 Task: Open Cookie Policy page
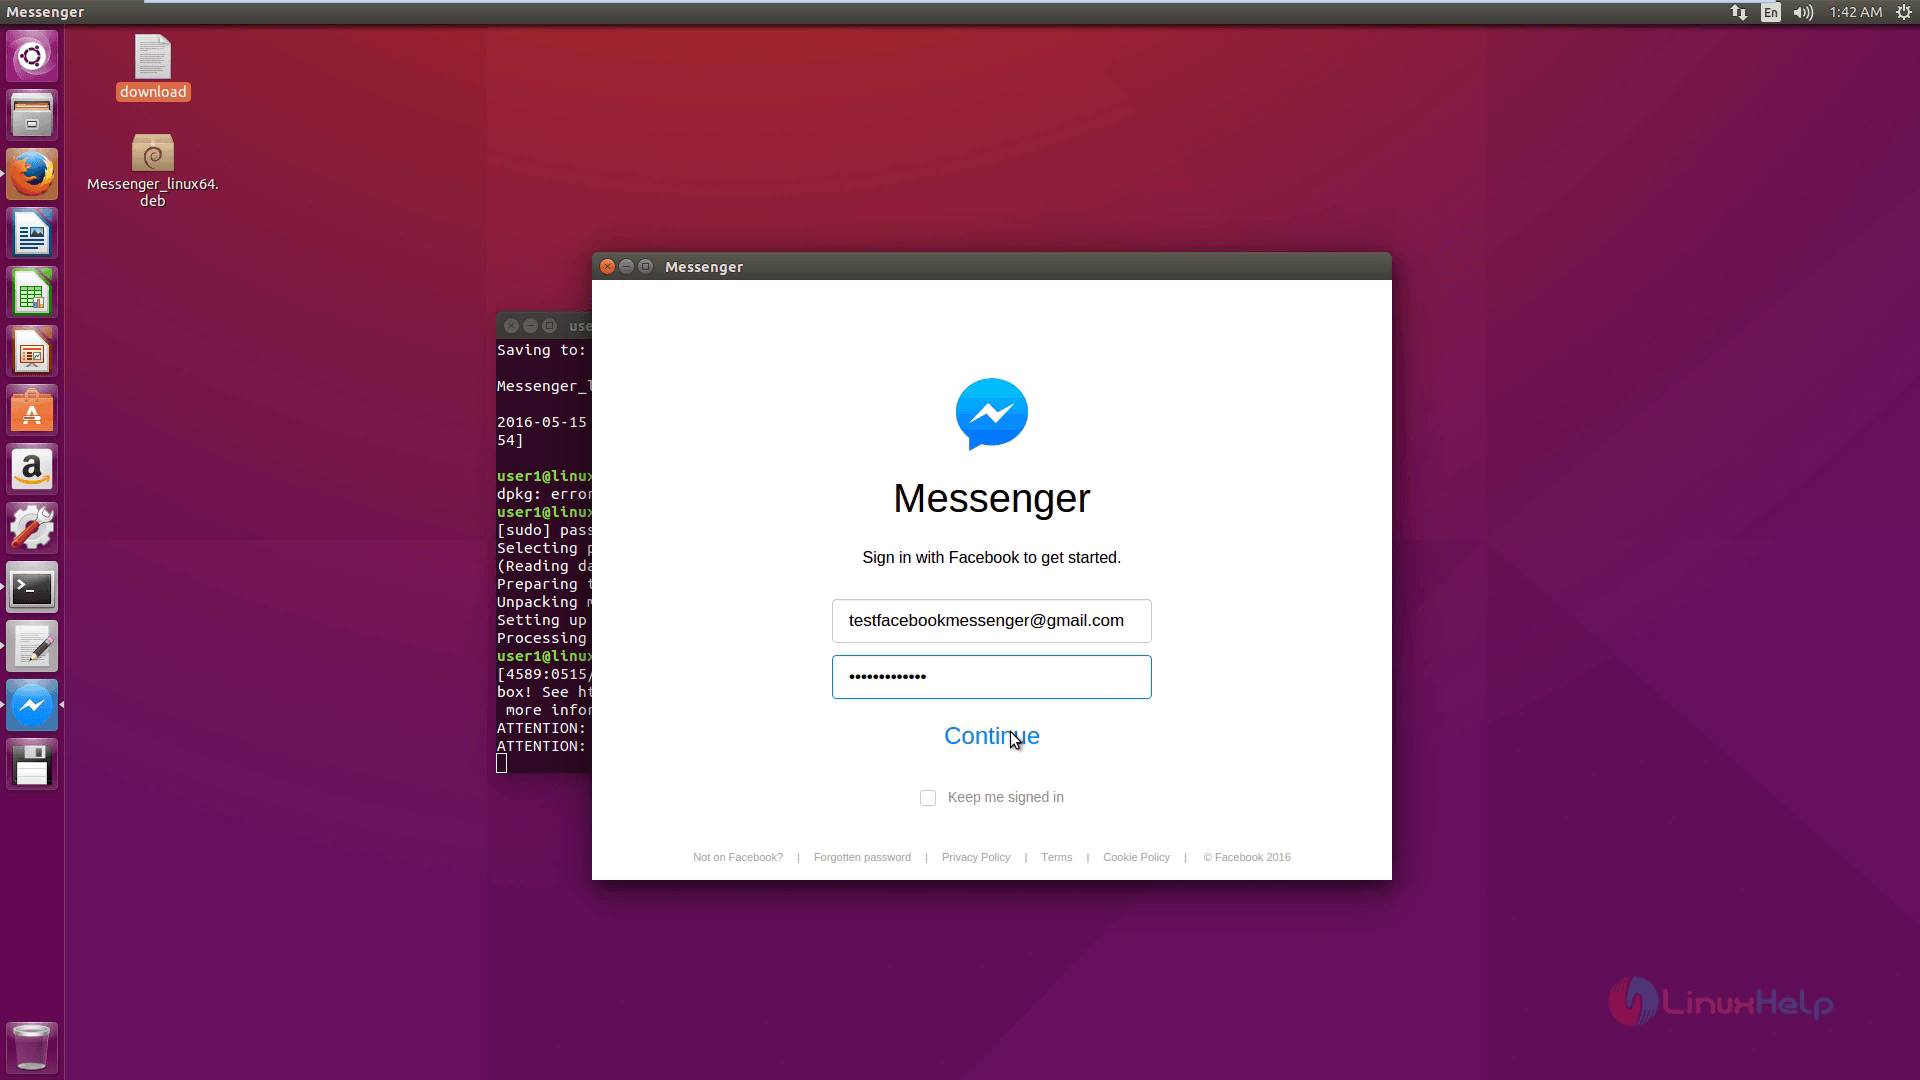(1137, 857)
